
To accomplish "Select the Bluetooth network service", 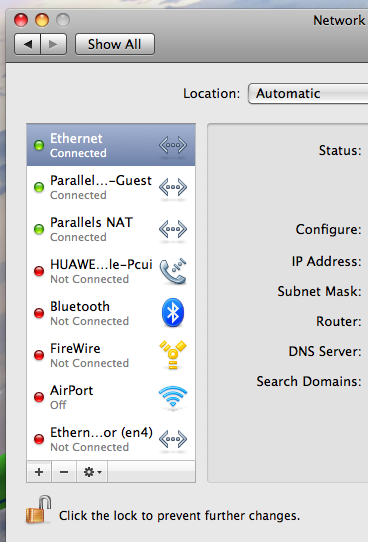I will tap(111, 313).
